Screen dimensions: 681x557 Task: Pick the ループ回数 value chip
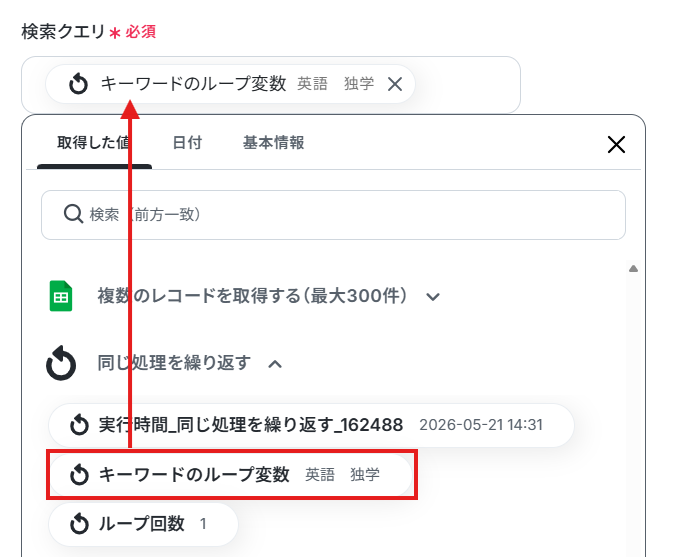coord(143,524)
